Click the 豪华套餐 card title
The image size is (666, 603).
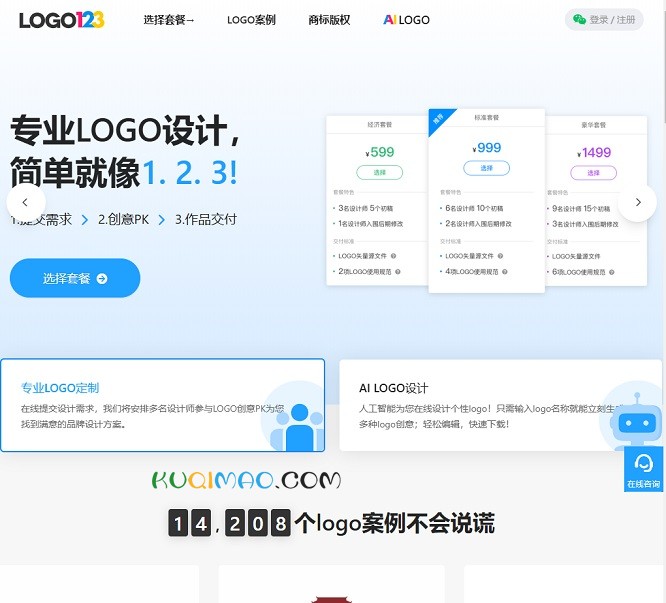pos(593,125)
